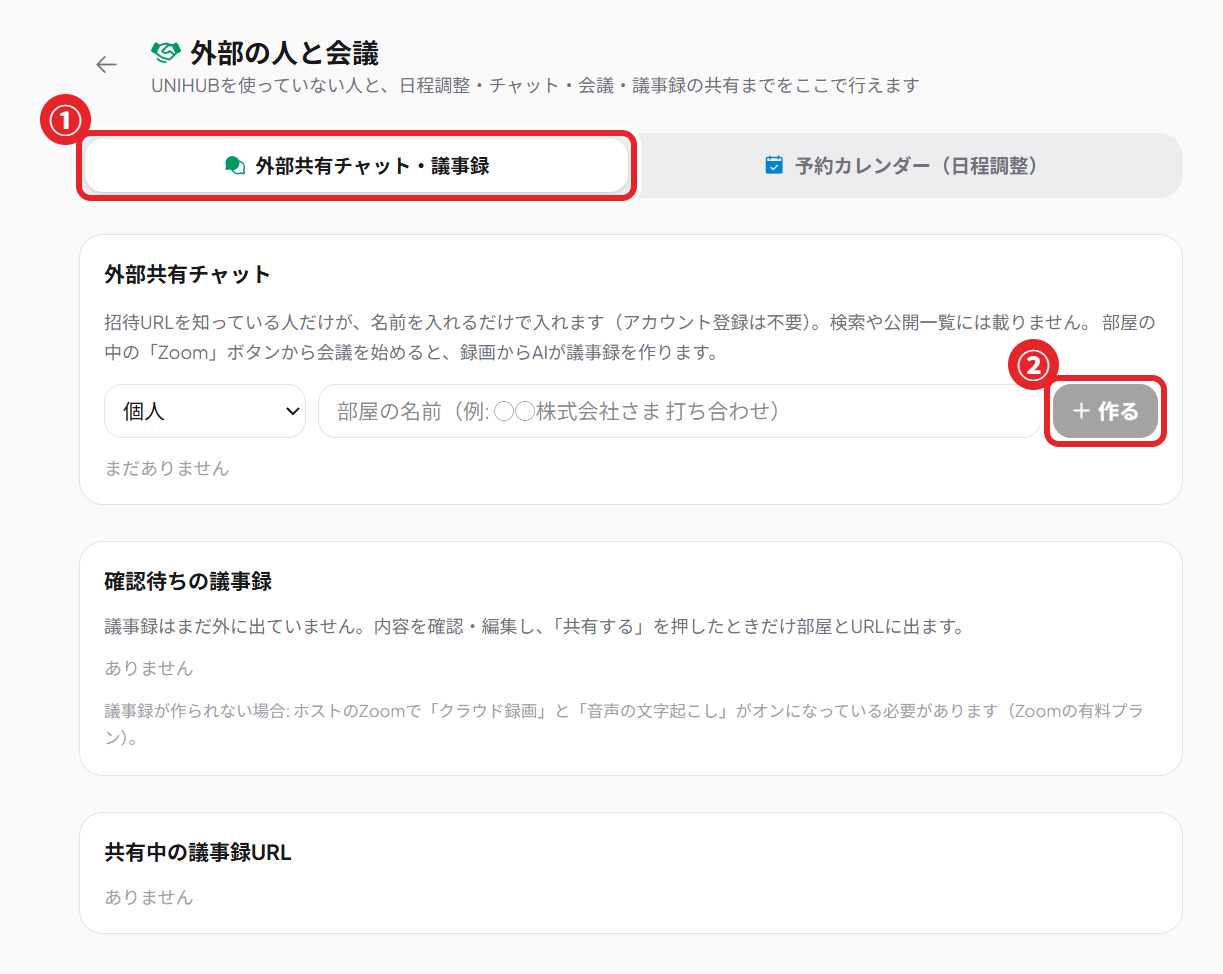This screenshot has width=1223, height=974.
Task: Focus the 部屋の名前 input field
Action: click(x=680, y=411)
